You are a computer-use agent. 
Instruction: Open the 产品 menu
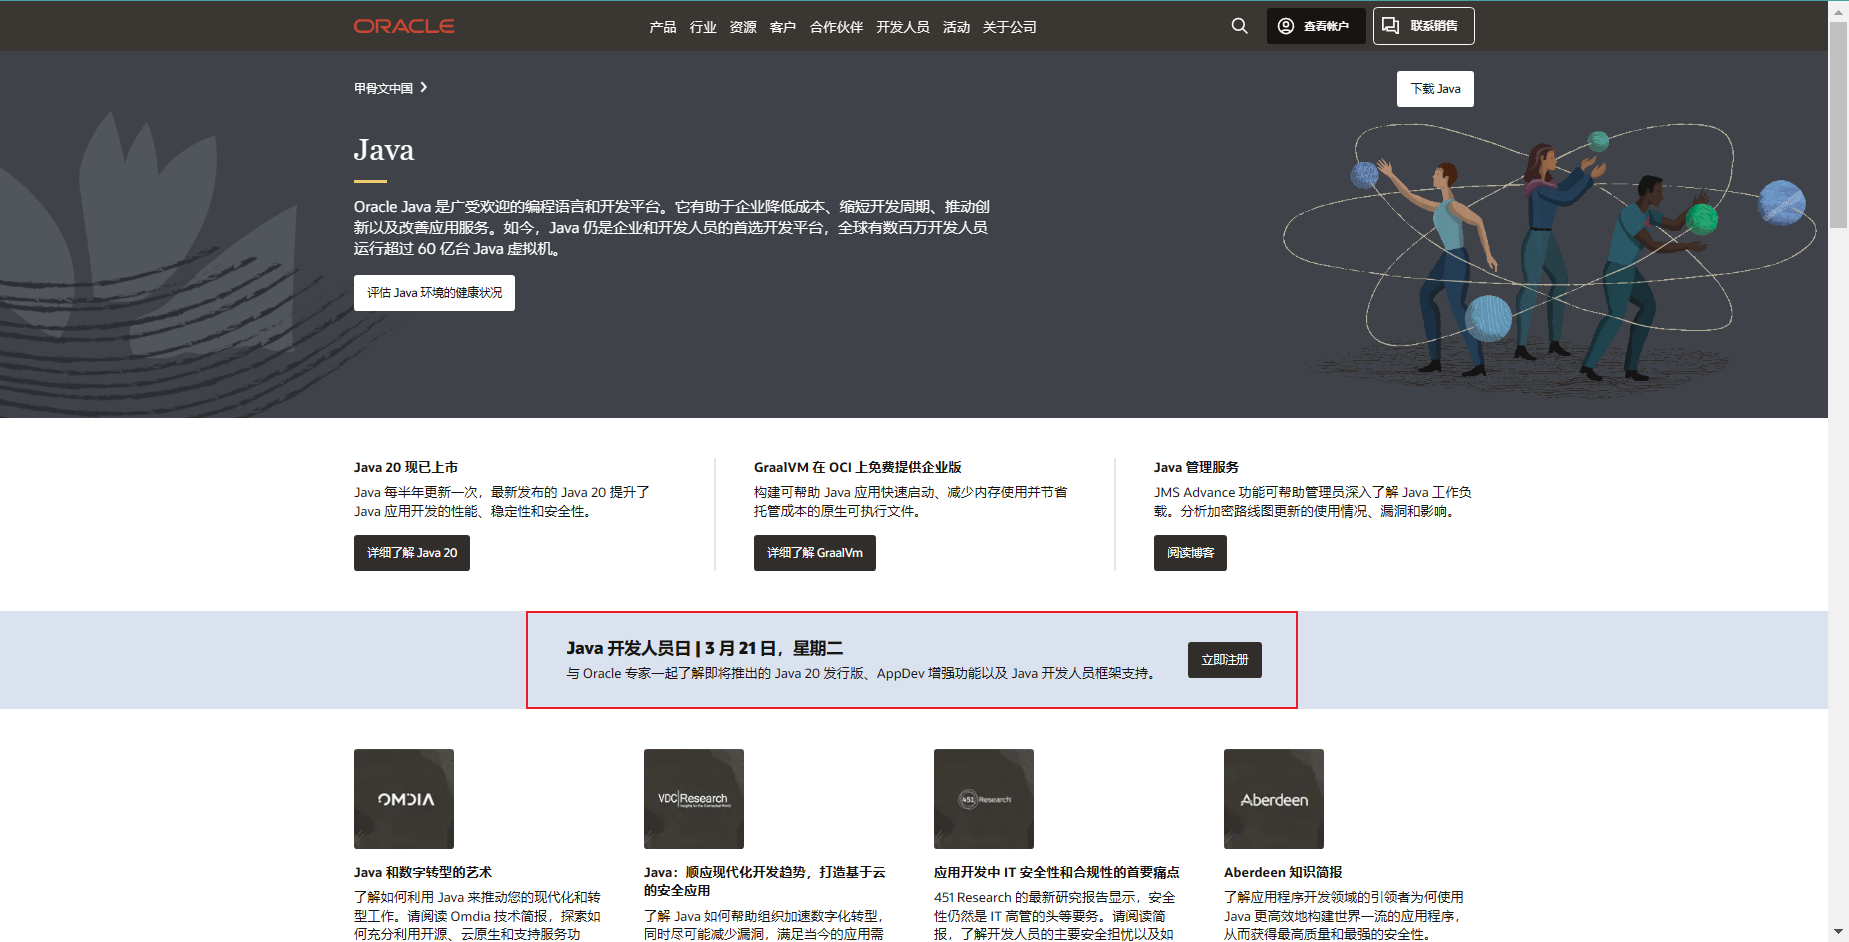pos(662,27)
